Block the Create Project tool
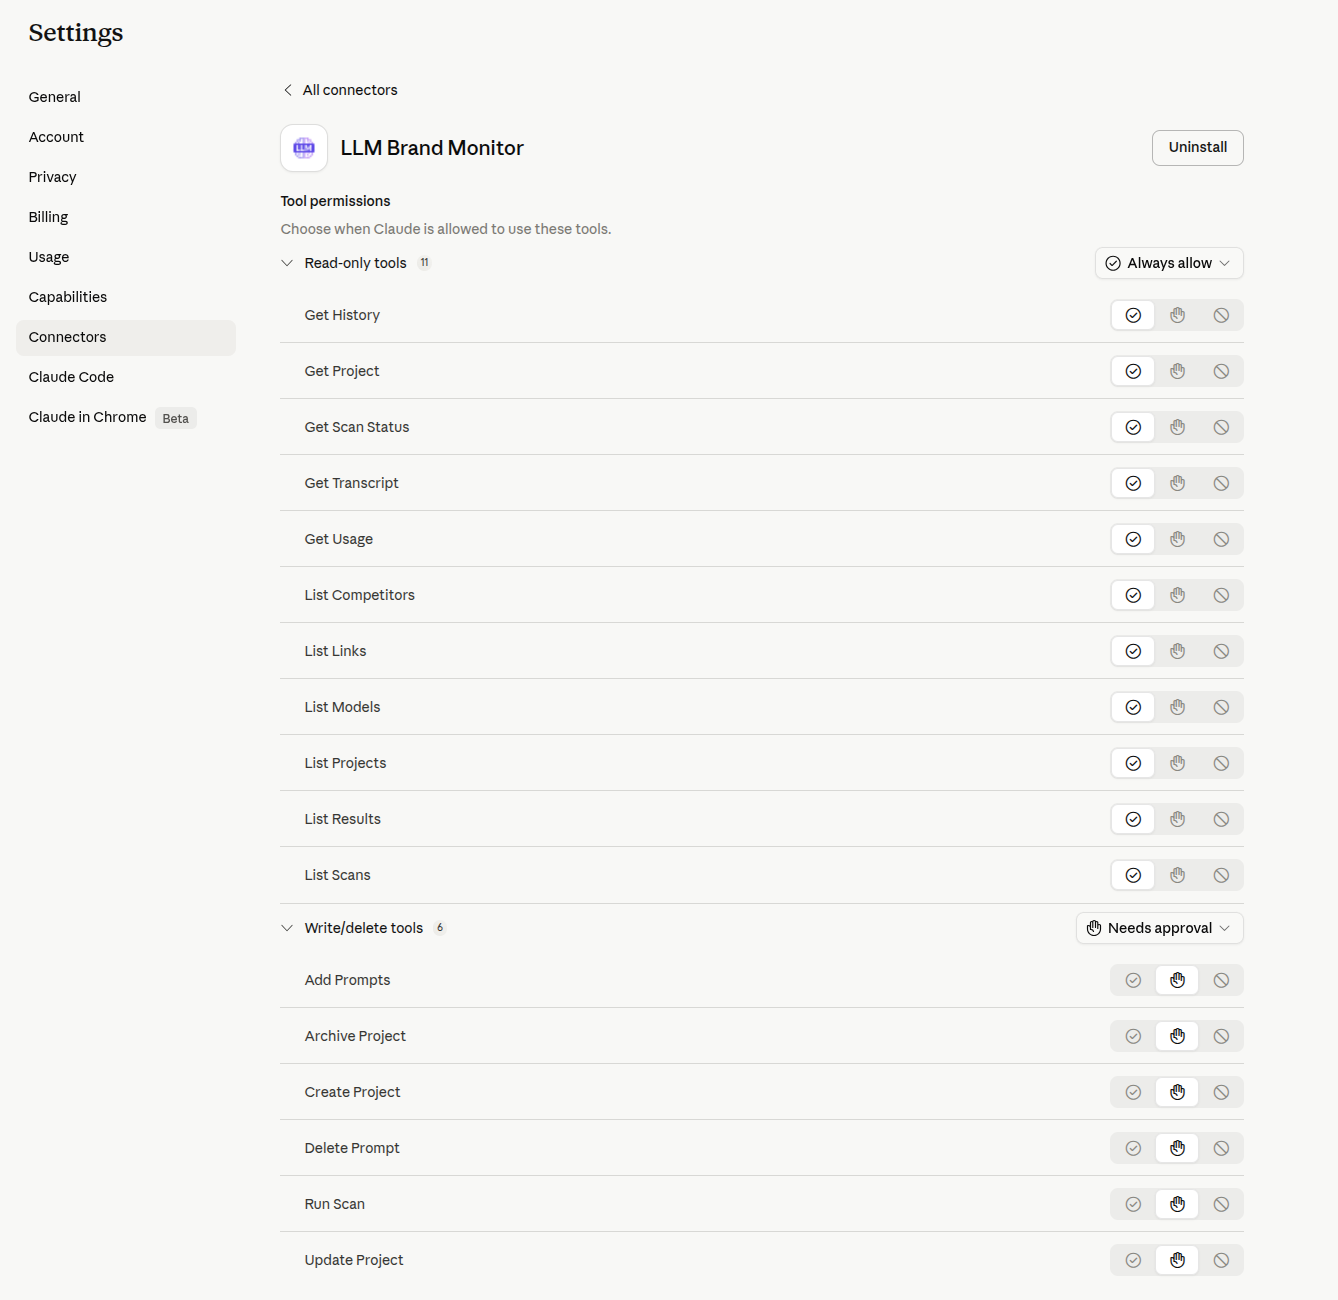This screenshot has width=1338, height=1300. tap(1221, 1092)
